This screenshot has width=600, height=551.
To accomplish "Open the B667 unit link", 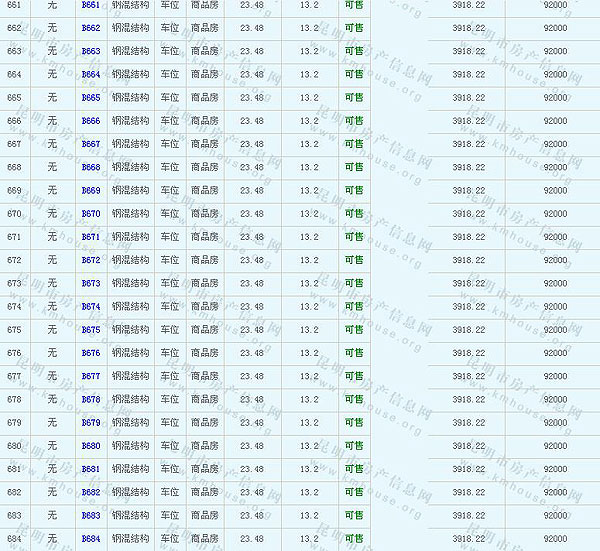I will (x=90, y=144).
